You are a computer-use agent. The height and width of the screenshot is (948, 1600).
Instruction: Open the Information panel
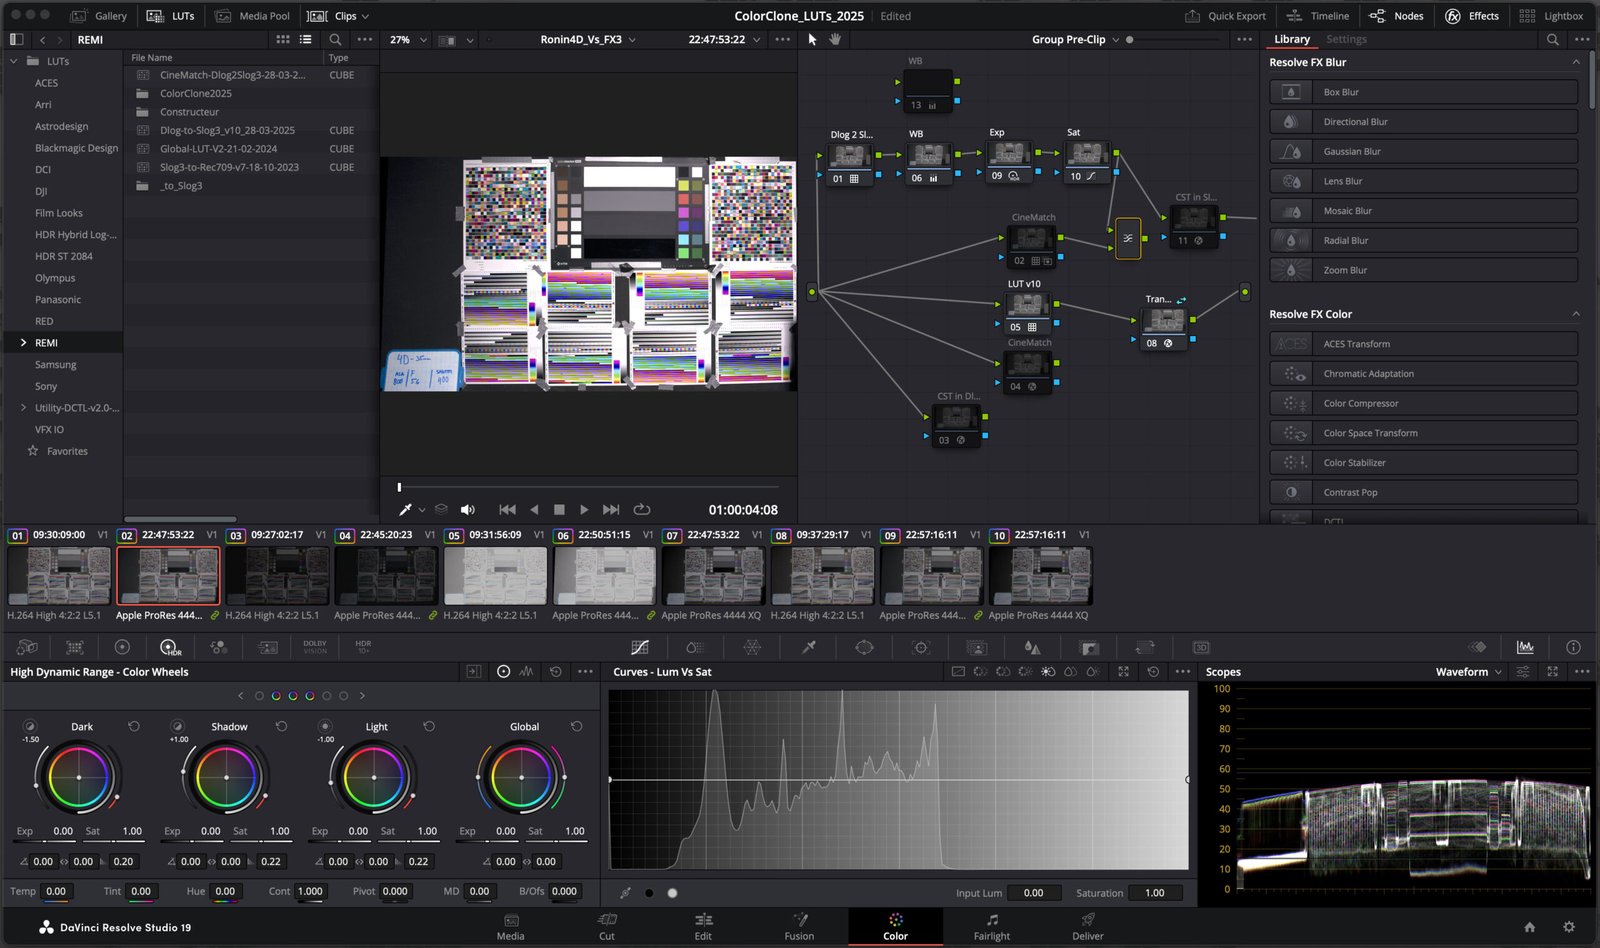[x=1573, y=647]
